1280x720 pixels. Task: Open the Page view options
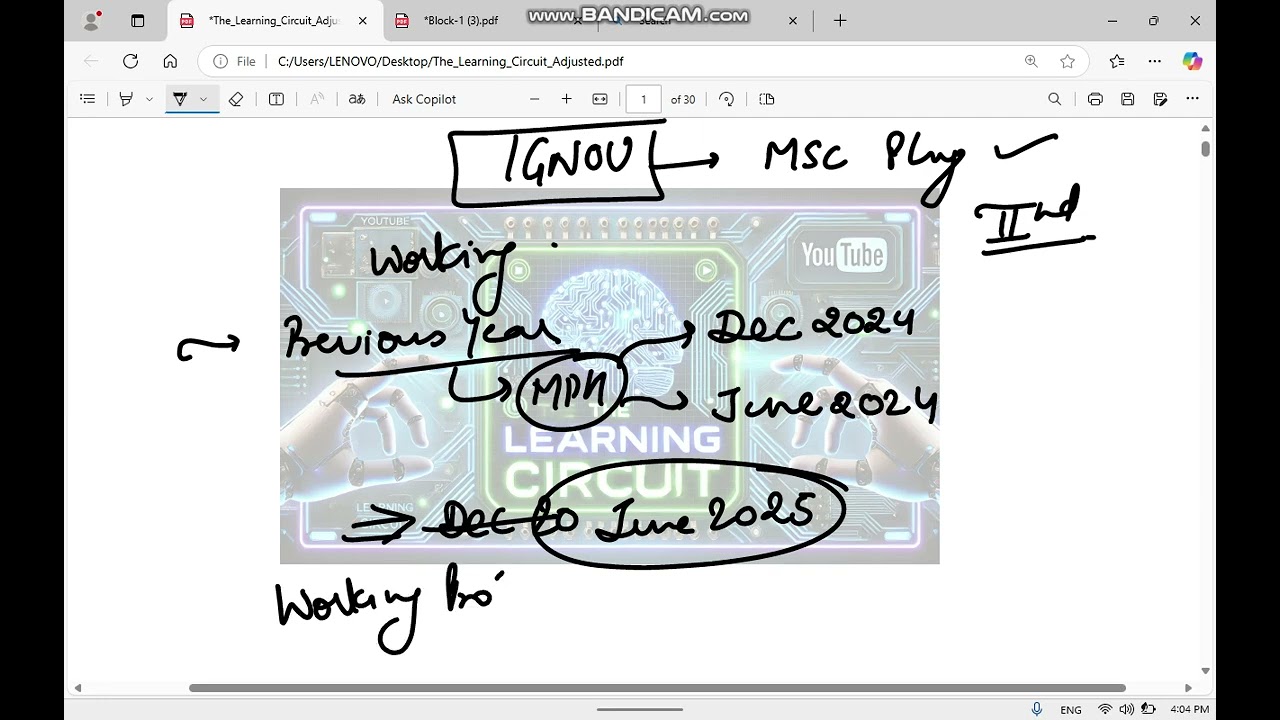767,99
